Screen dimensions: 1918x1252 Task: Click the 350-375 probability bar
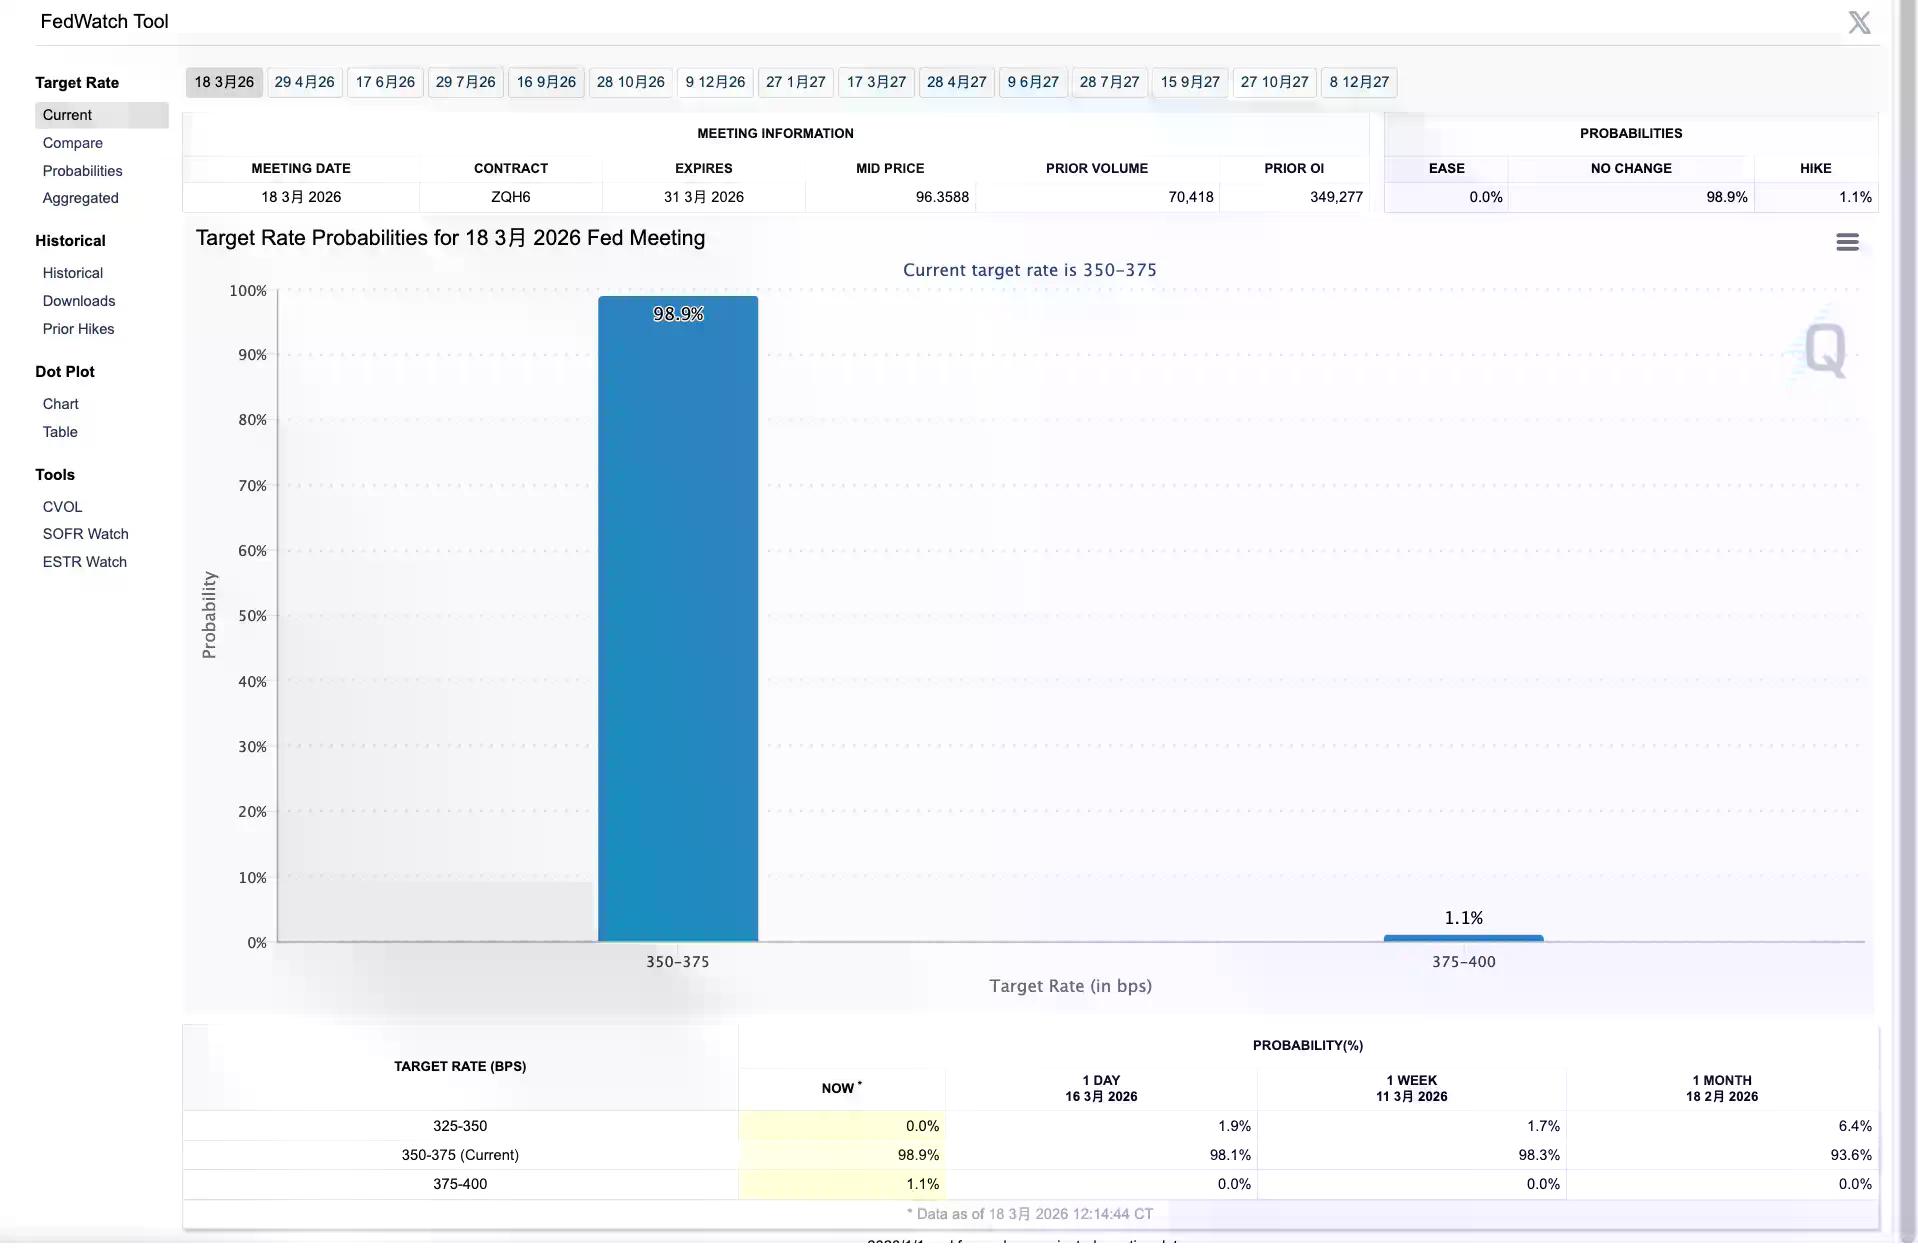(677, 620)
